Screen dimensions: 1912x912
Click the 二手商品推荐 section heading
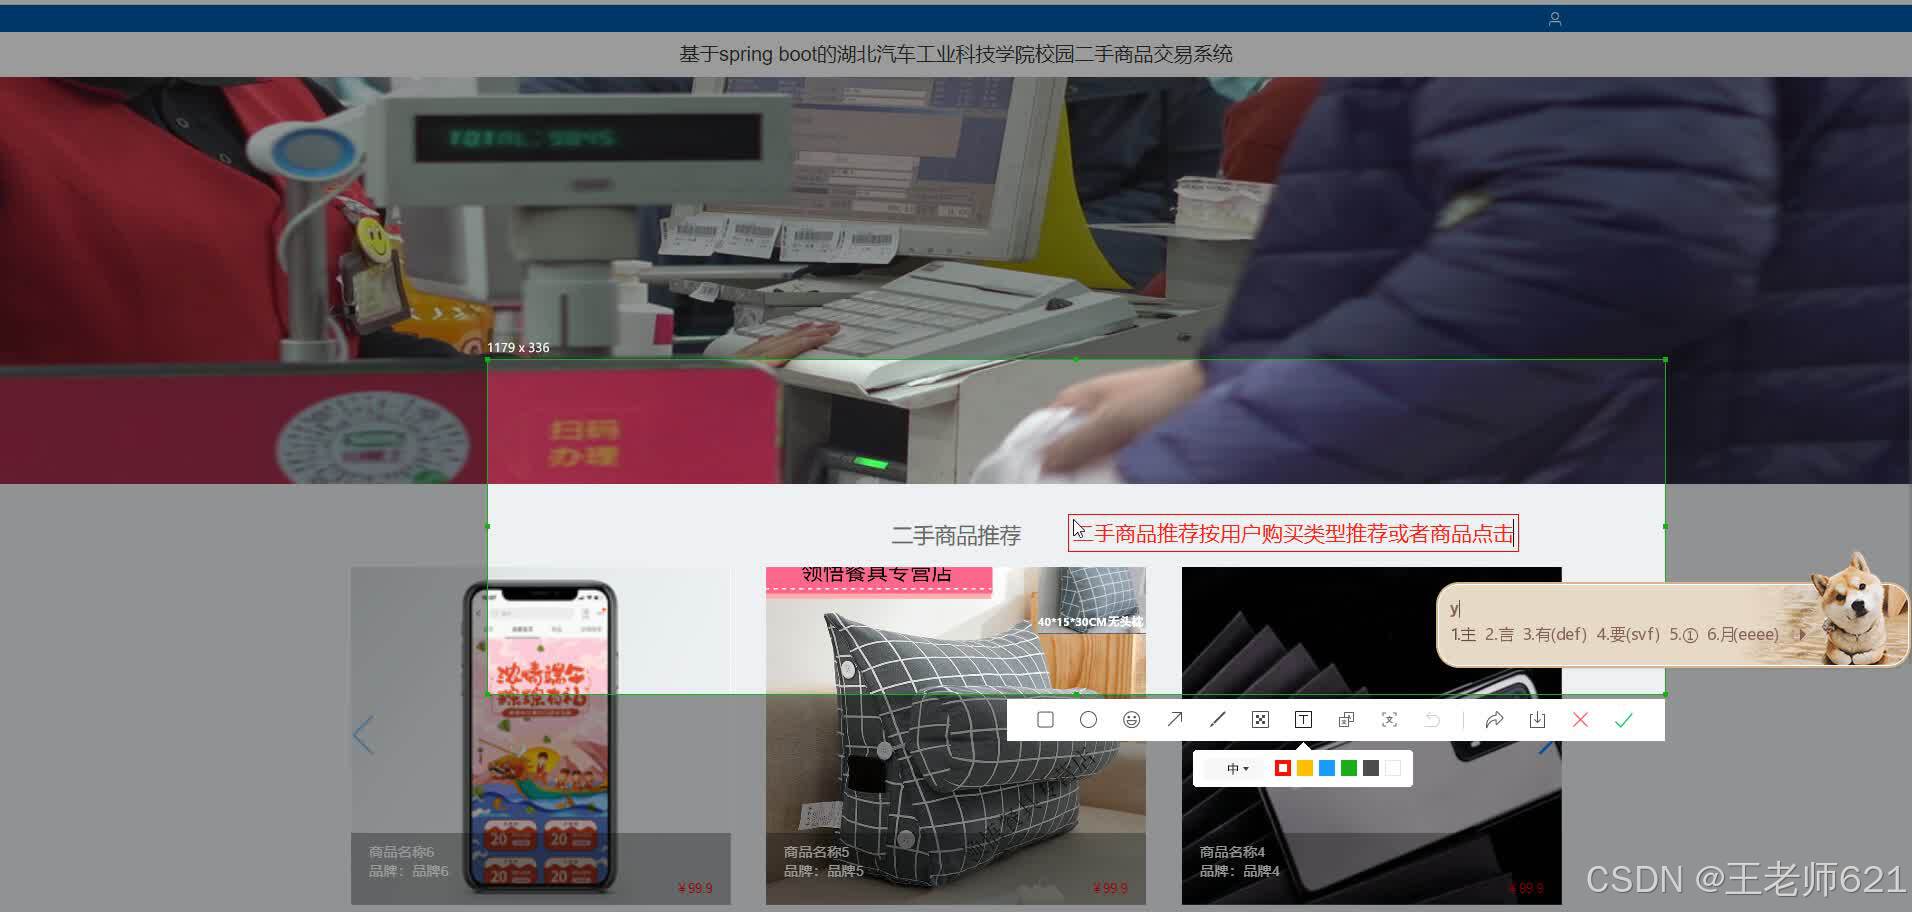pyautogui.click(x=956, y=536)
